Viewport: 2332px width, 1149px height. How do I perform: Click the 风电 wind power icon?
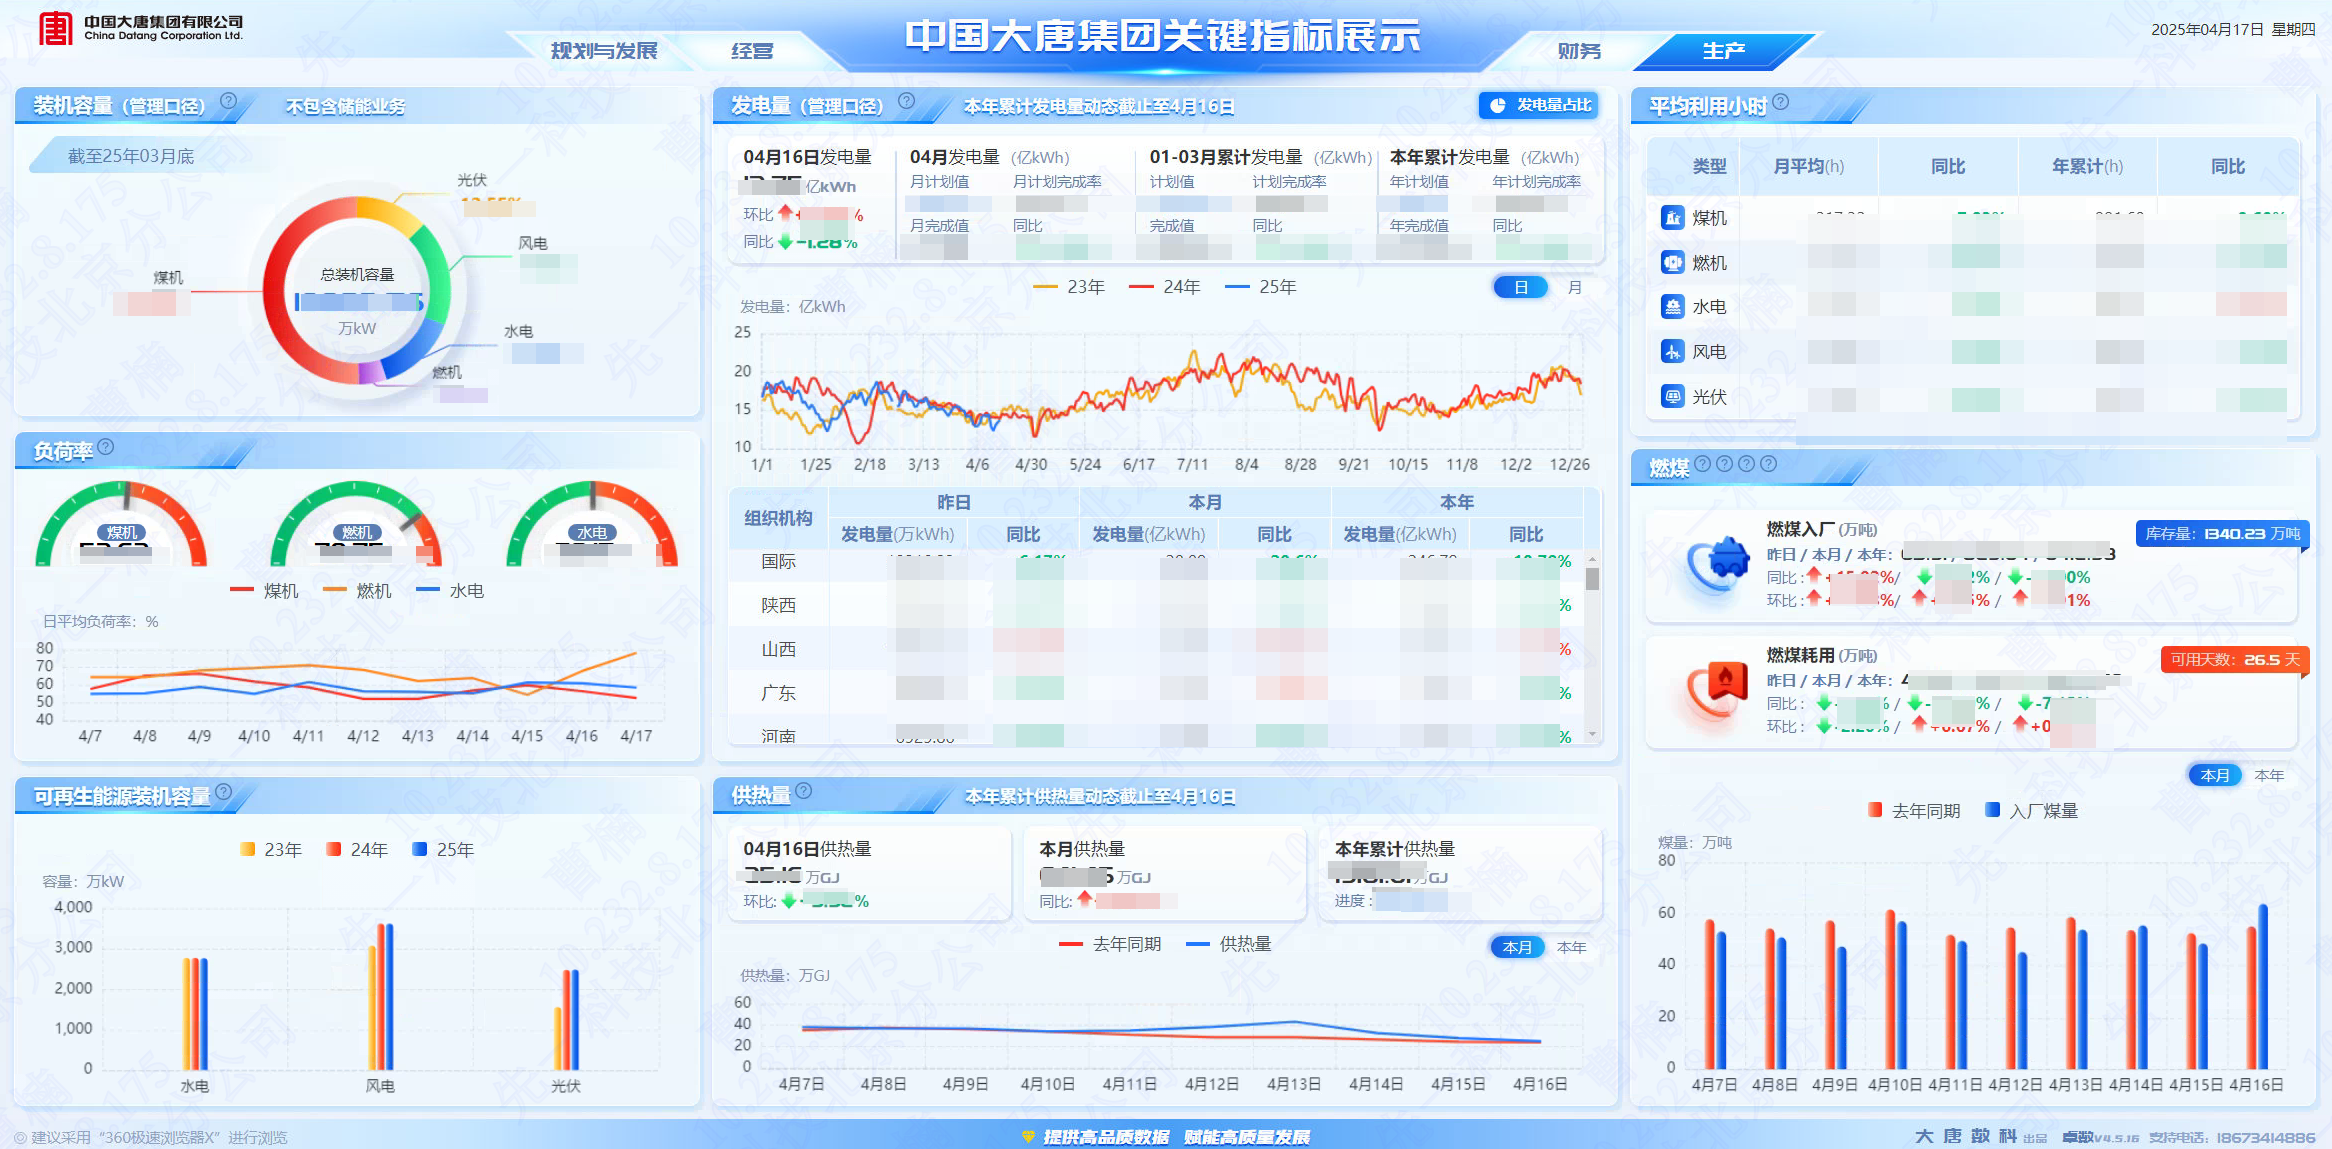coord(1672,352)
